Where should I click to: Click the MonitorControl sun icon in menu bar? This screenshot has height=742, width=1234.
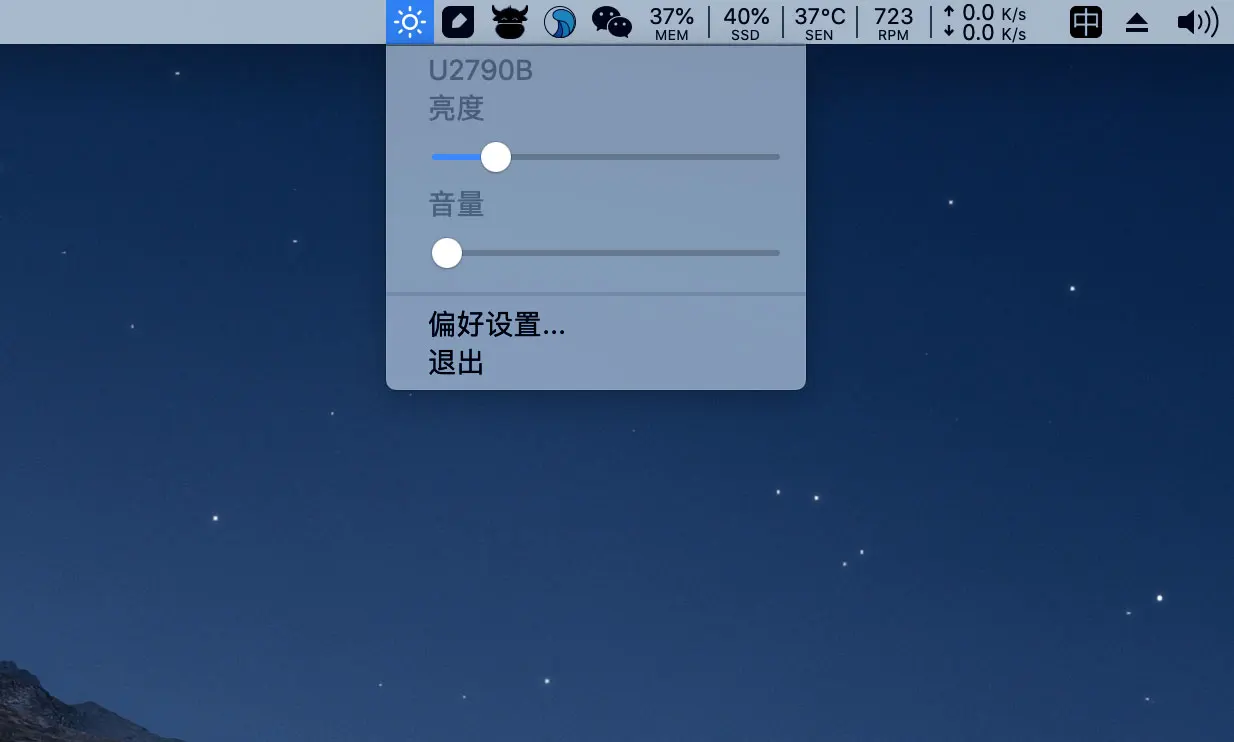point(410,22)
